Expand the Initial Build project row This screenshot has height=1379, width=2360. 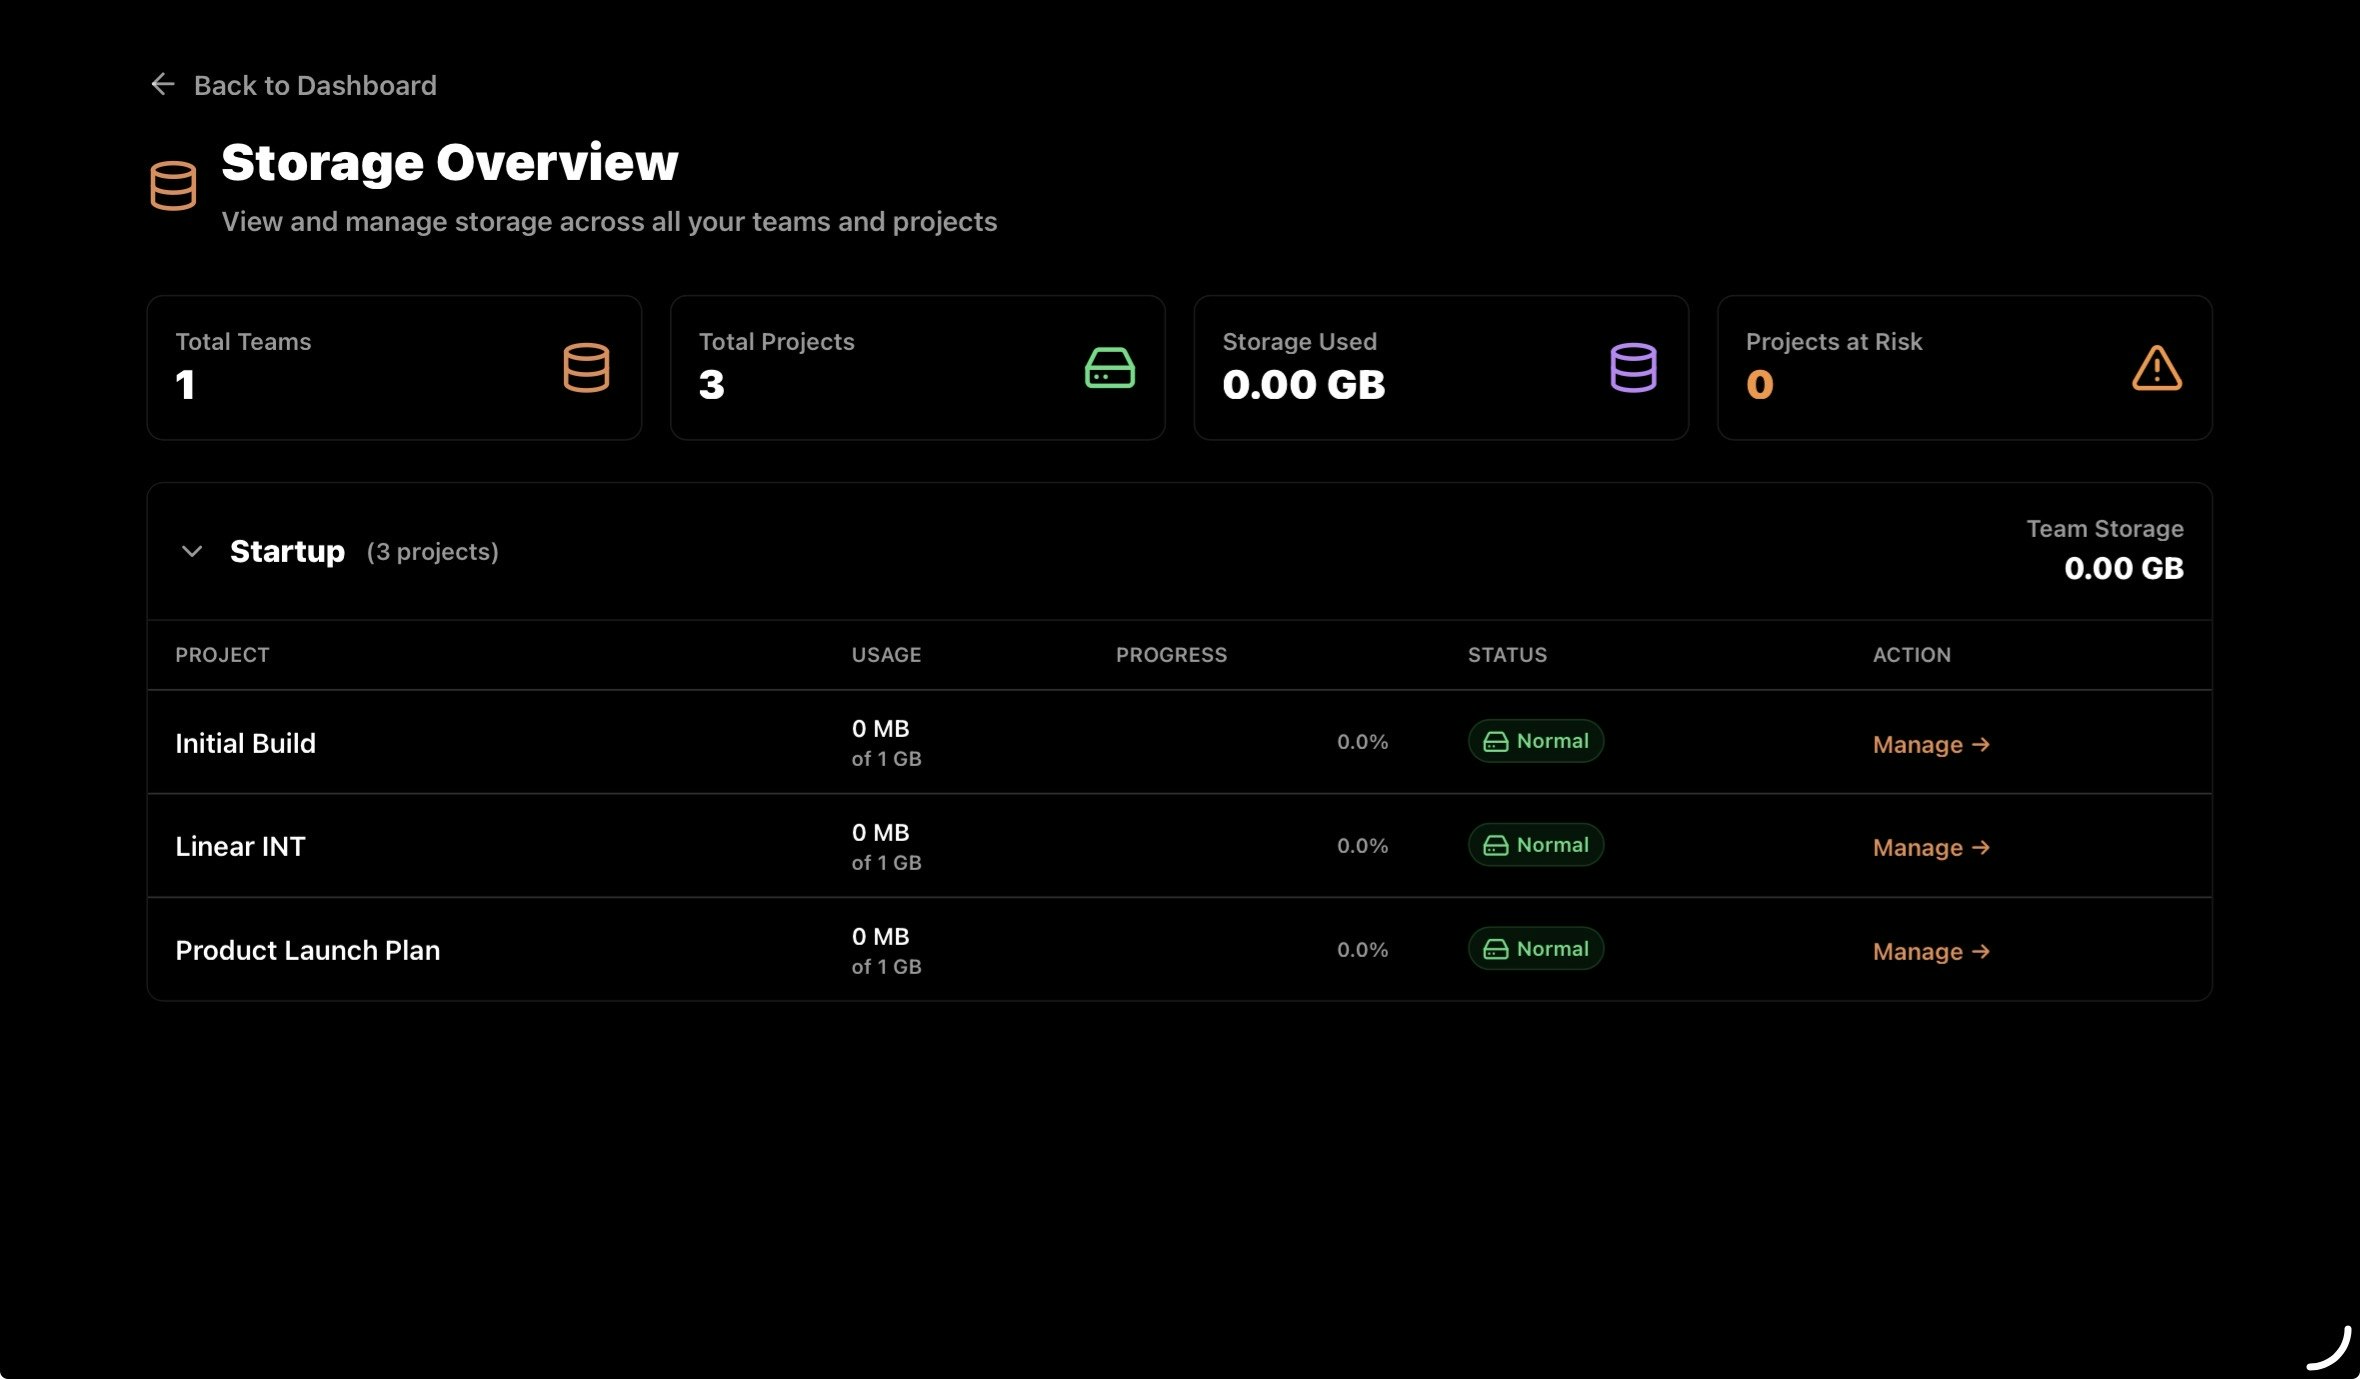(x=245, y=742)
